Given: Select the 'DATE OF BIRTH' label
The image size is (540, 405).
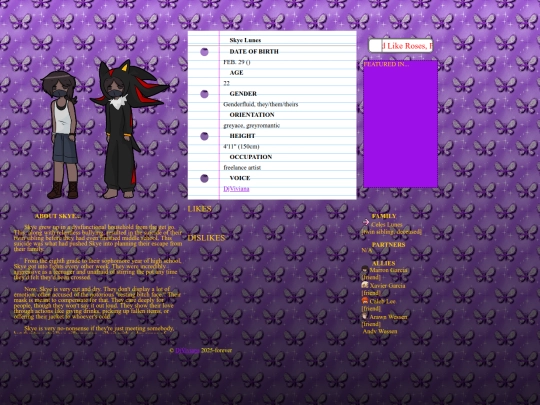Looking at the screenshot, I should (254, 51).
